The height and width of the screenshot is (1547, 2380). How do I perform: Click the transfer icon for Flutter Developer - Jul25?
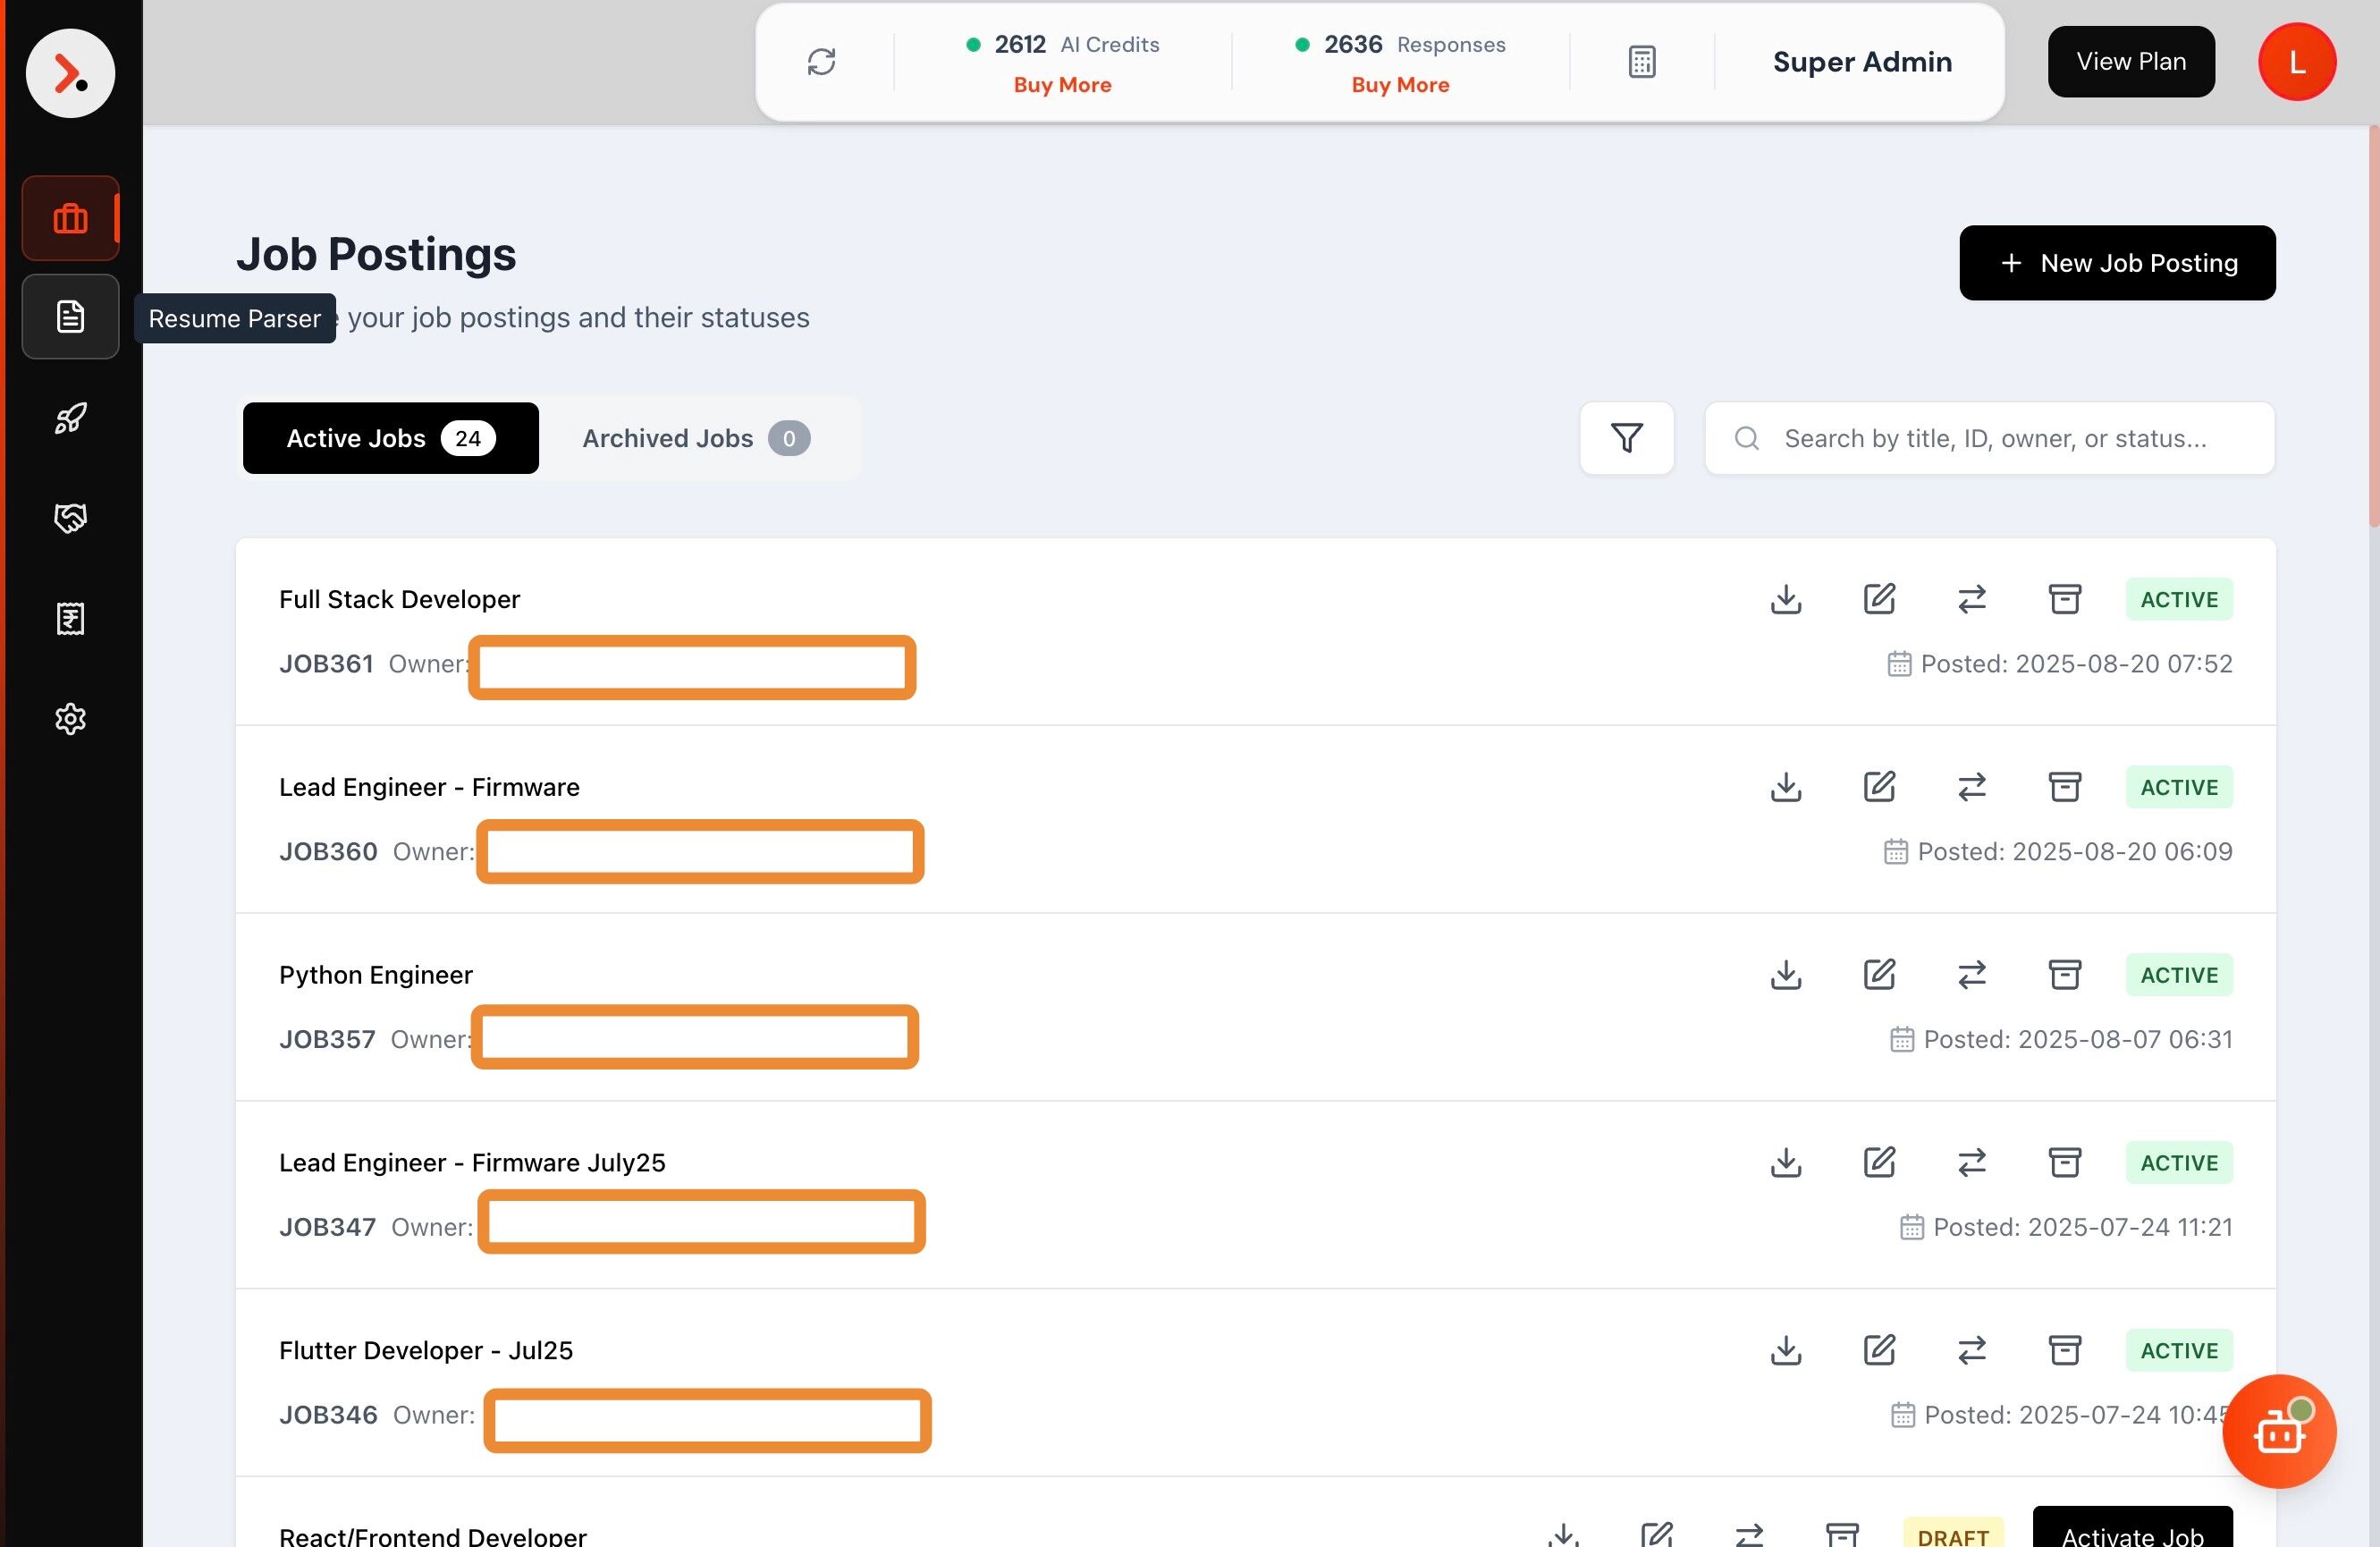pyautogui.click(x=1971, y=1350)
